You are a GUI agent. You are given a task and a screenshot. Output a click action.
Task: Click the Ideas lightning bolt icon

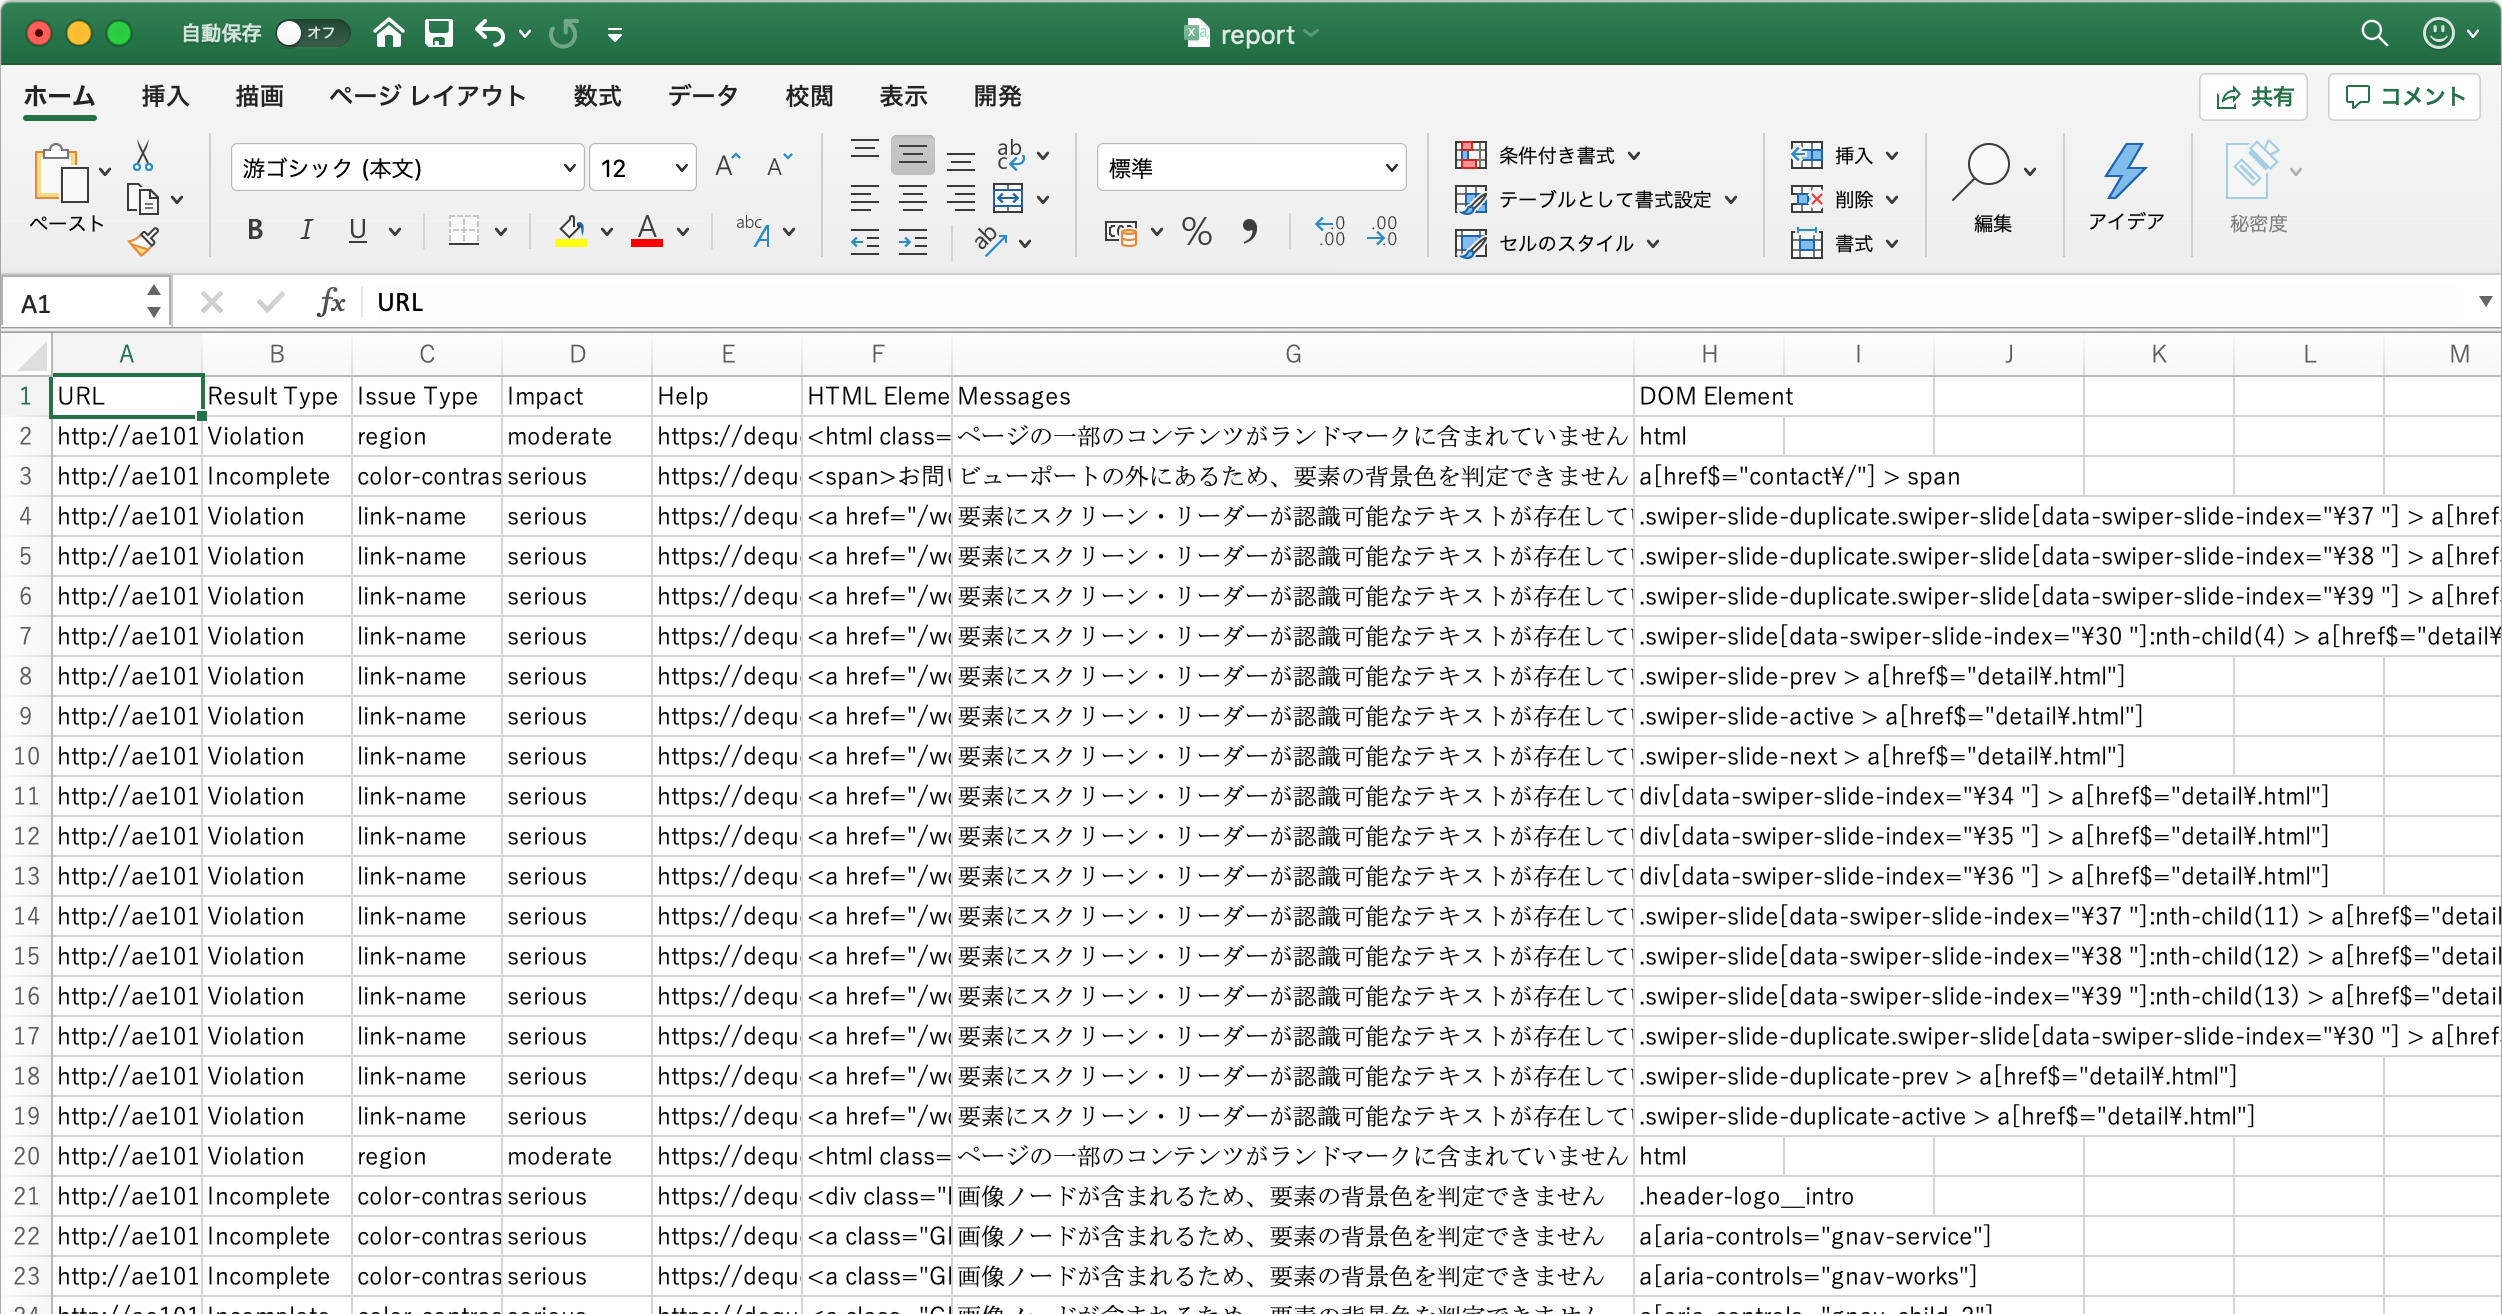coord(2125,172)
